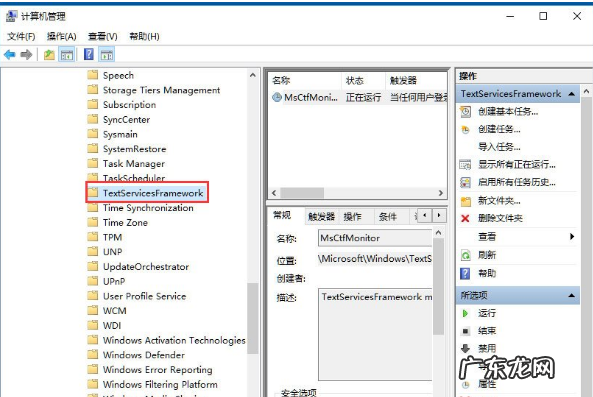Click 创建基本任务... action link
Screen dimensions: 593x397
[508, 112]
